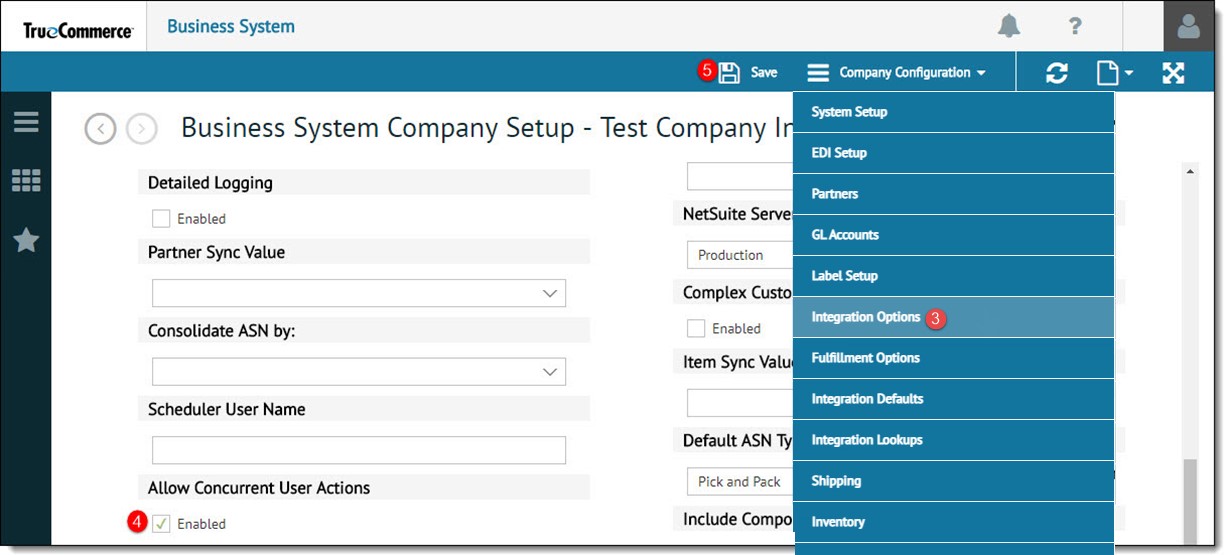Viewport: 1224px width, 555px height.
Task: Select System Setup menu item
Action: tap(954, 112)
